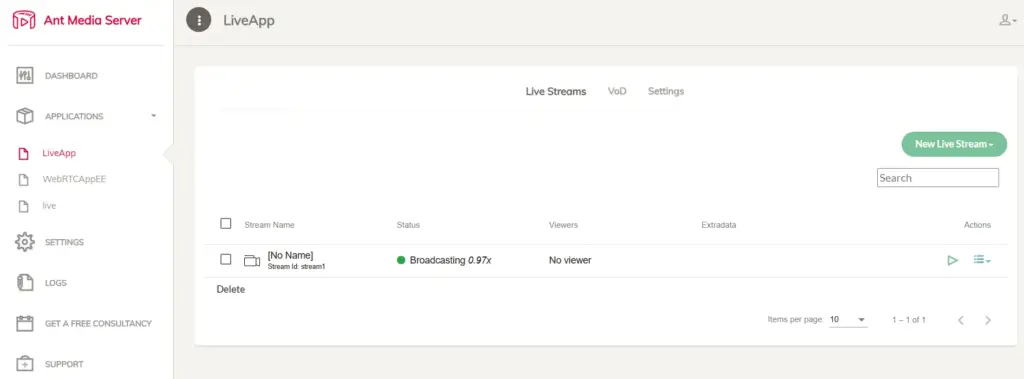Click the LiveApp page heading

(x=249, y=20)
